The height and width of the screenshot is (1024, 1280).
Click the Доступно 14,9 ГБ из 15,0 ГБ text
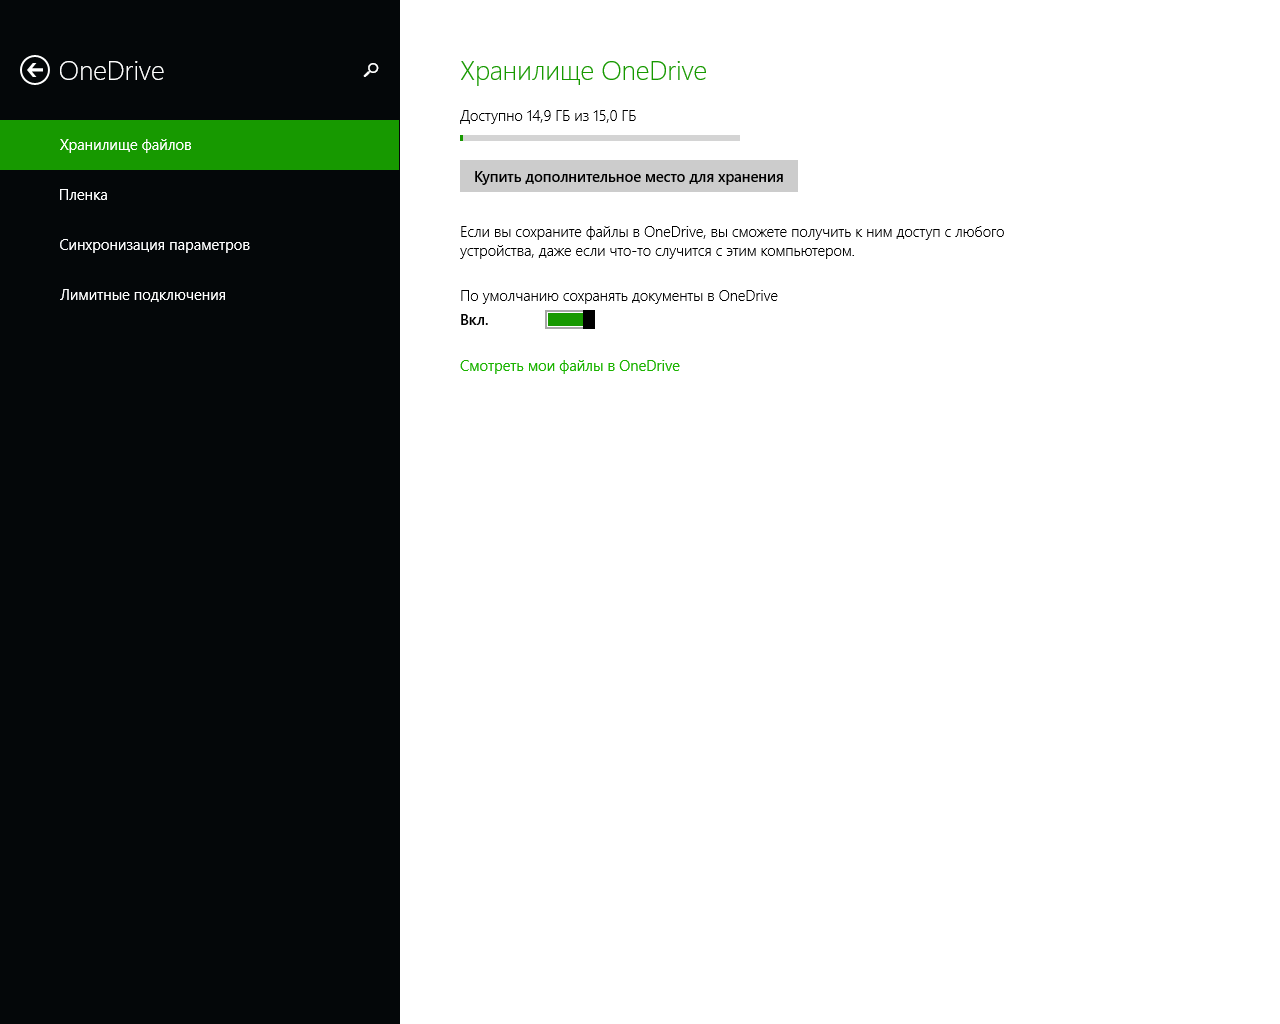click(x=548, y=116)
